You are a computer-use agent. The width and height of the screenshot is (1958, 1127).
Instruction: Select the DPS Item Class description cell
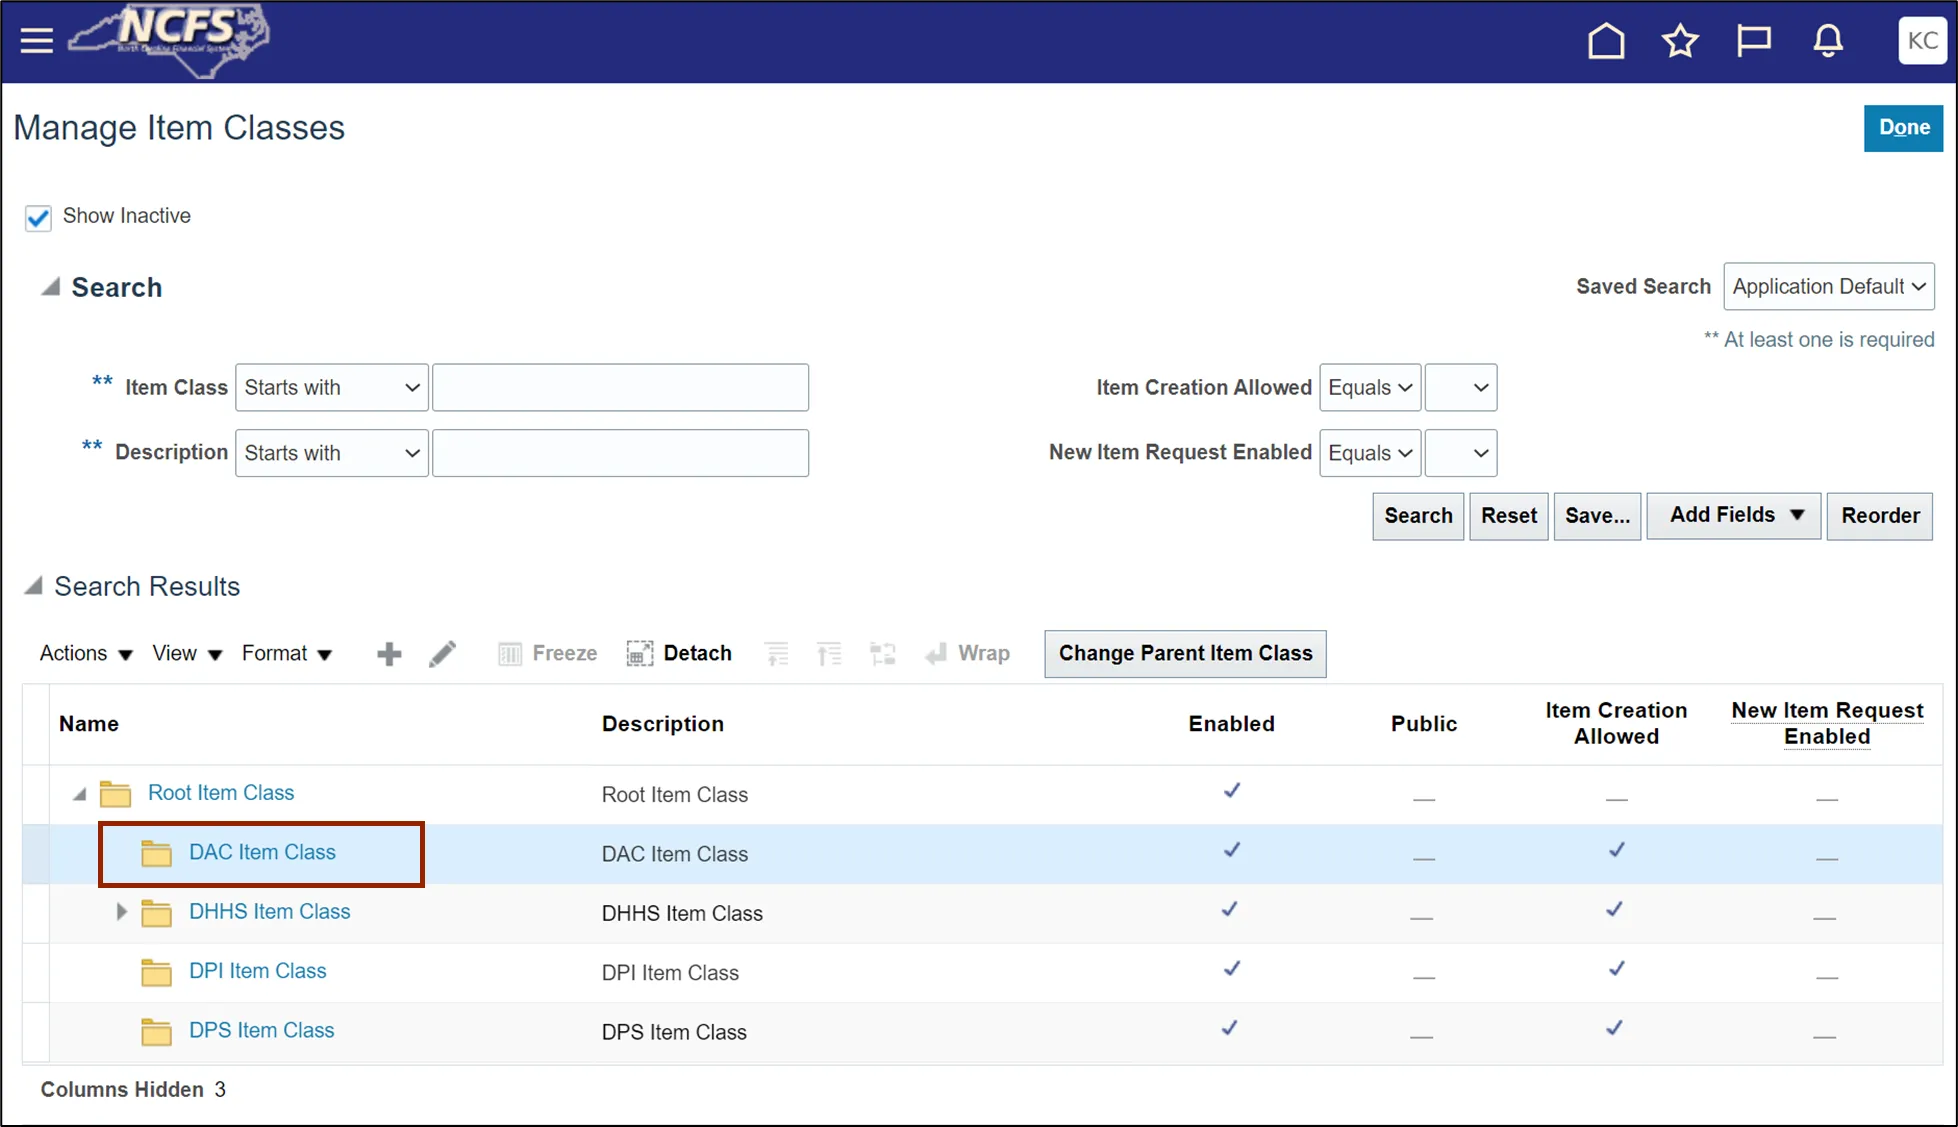click(674, 1032)
